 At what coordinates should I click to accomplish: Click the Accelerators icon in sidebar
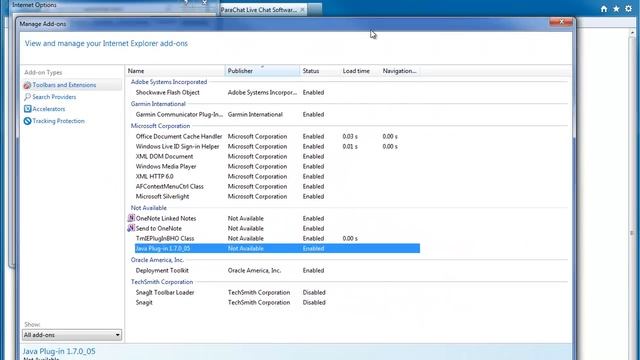[27, 109]
